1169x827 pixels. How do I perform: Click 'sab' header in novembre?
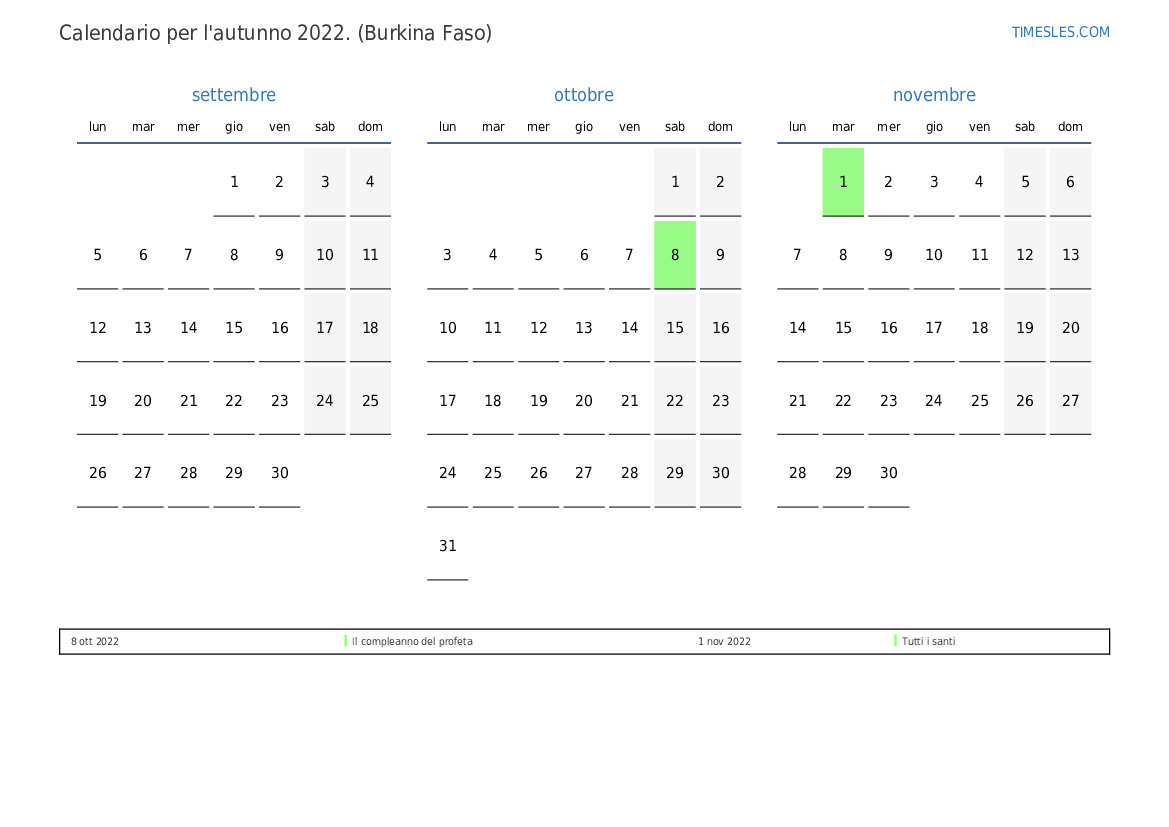pyautogui.click(x=1025, y=127)
